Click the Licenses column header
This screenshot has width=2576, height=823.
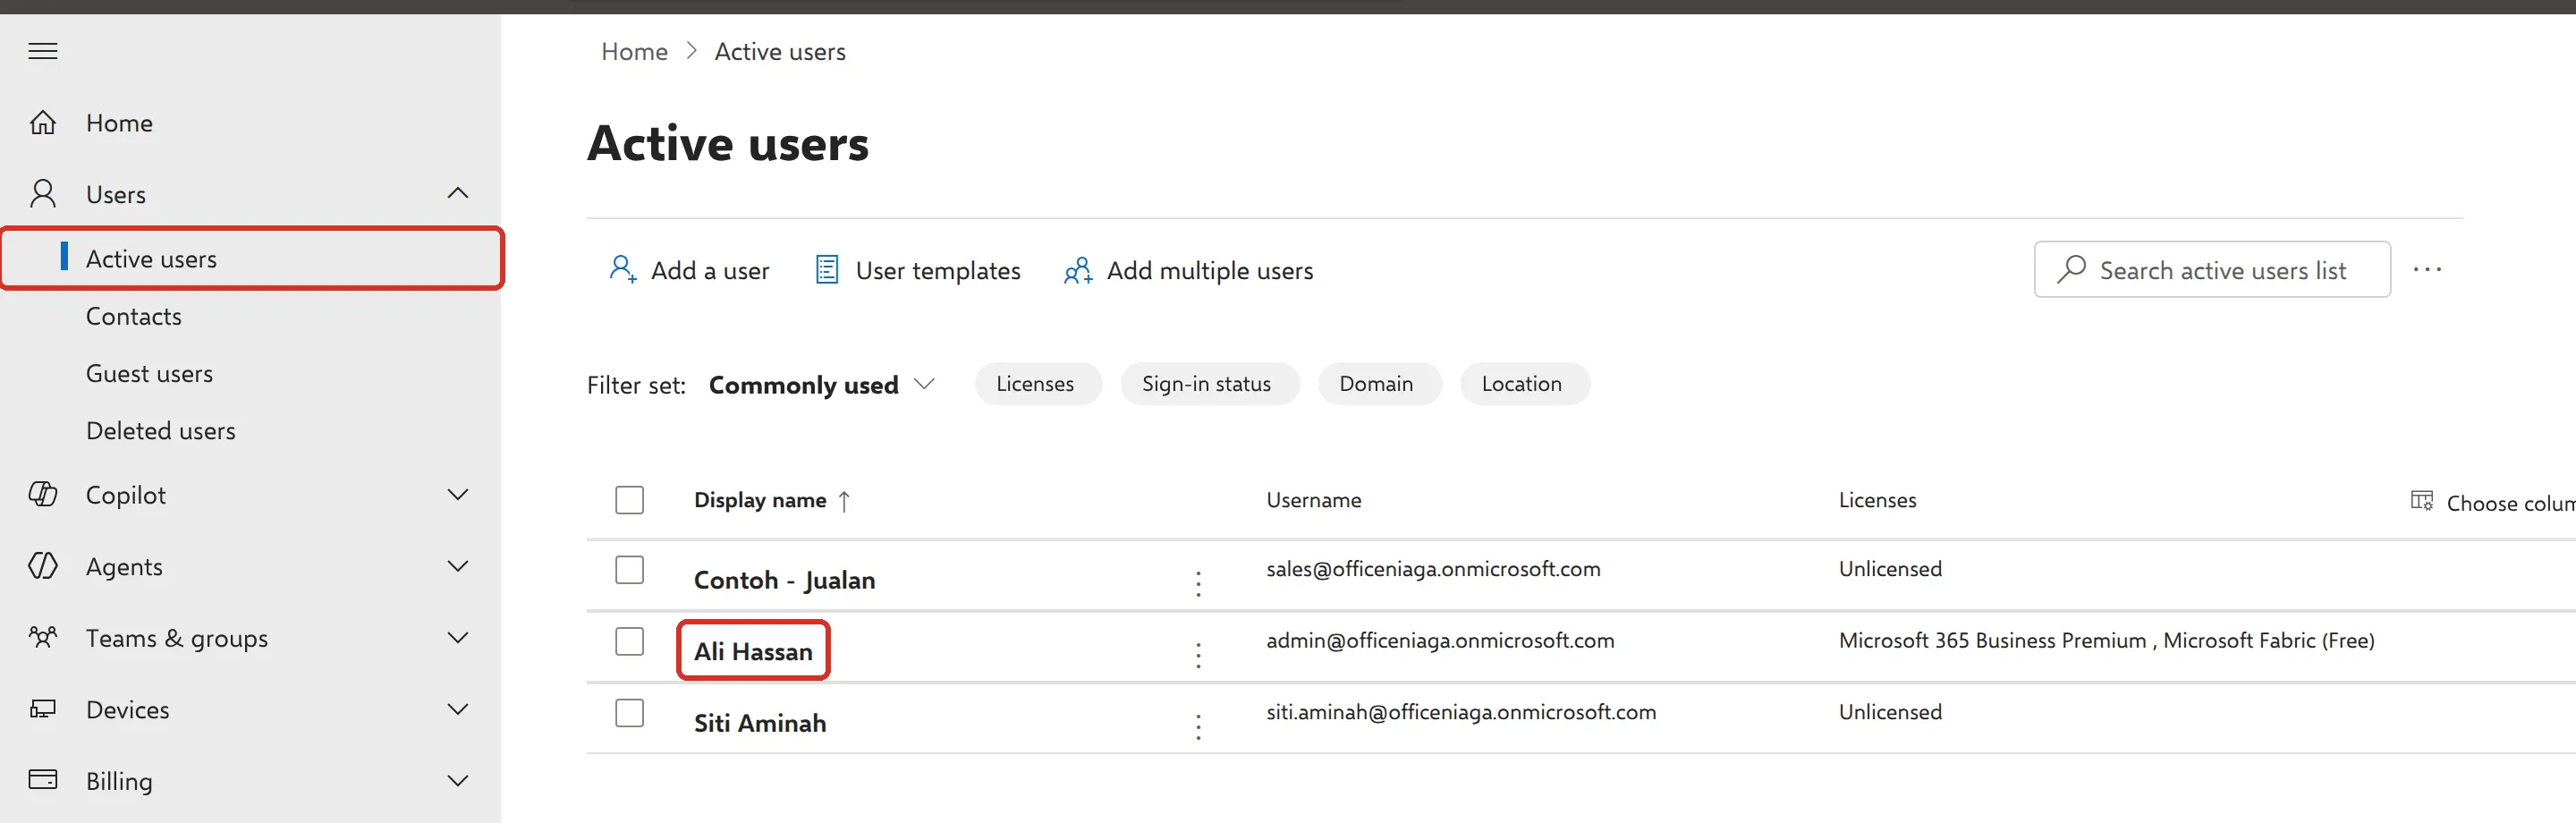[x=1877, y=500]
